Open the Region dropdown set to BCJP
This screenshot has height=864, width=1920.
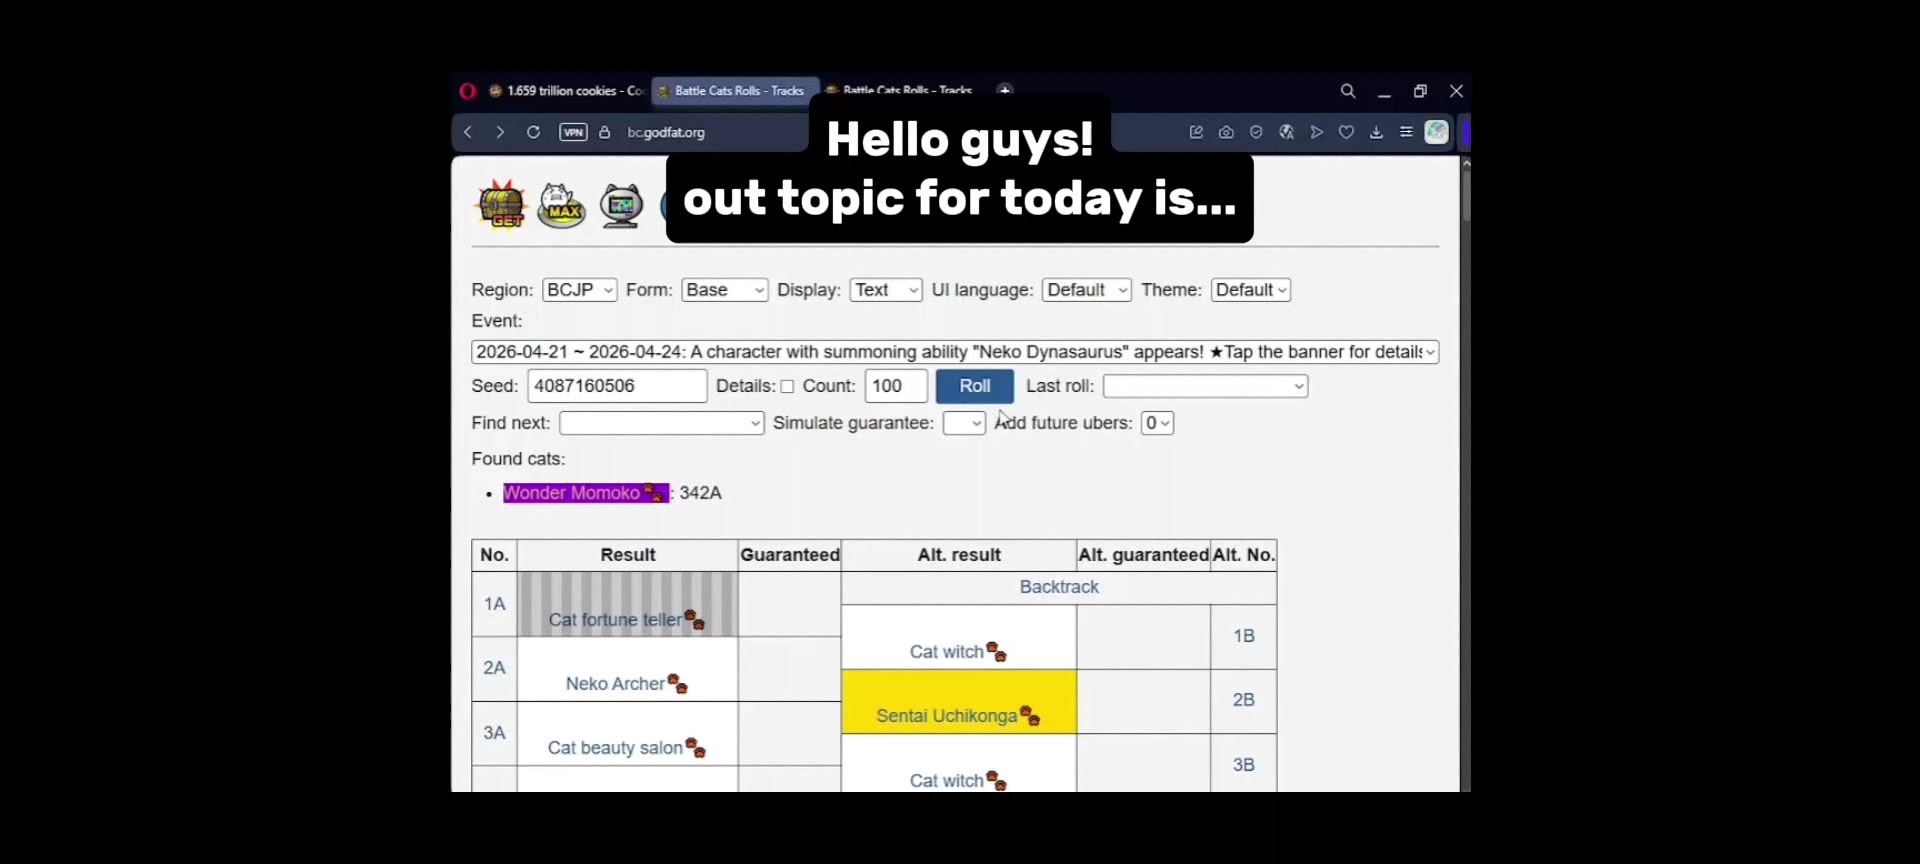pos(580,290)
